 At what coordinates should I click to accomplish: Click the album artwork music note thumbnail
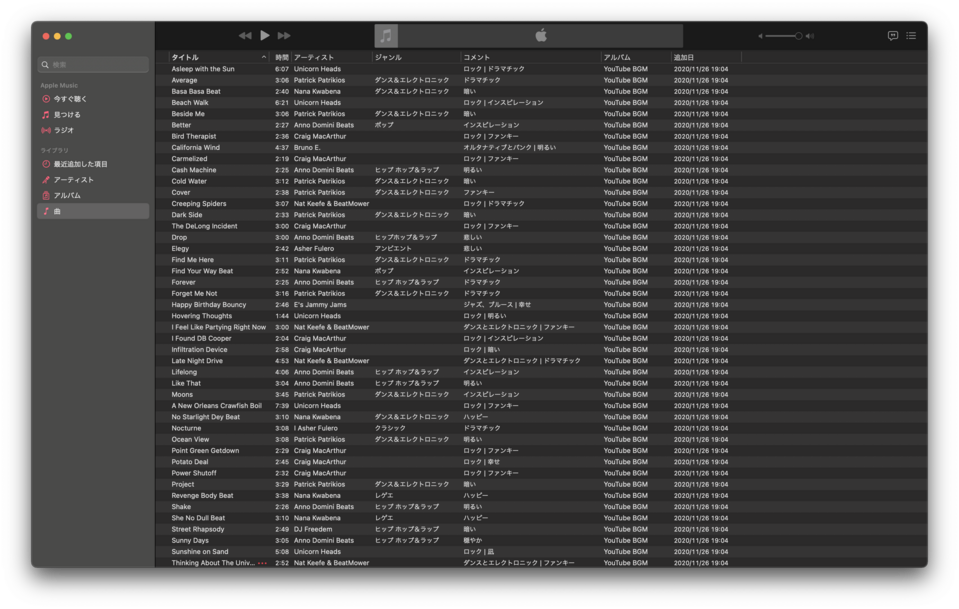pyautogui.click(x=386, y=36)
